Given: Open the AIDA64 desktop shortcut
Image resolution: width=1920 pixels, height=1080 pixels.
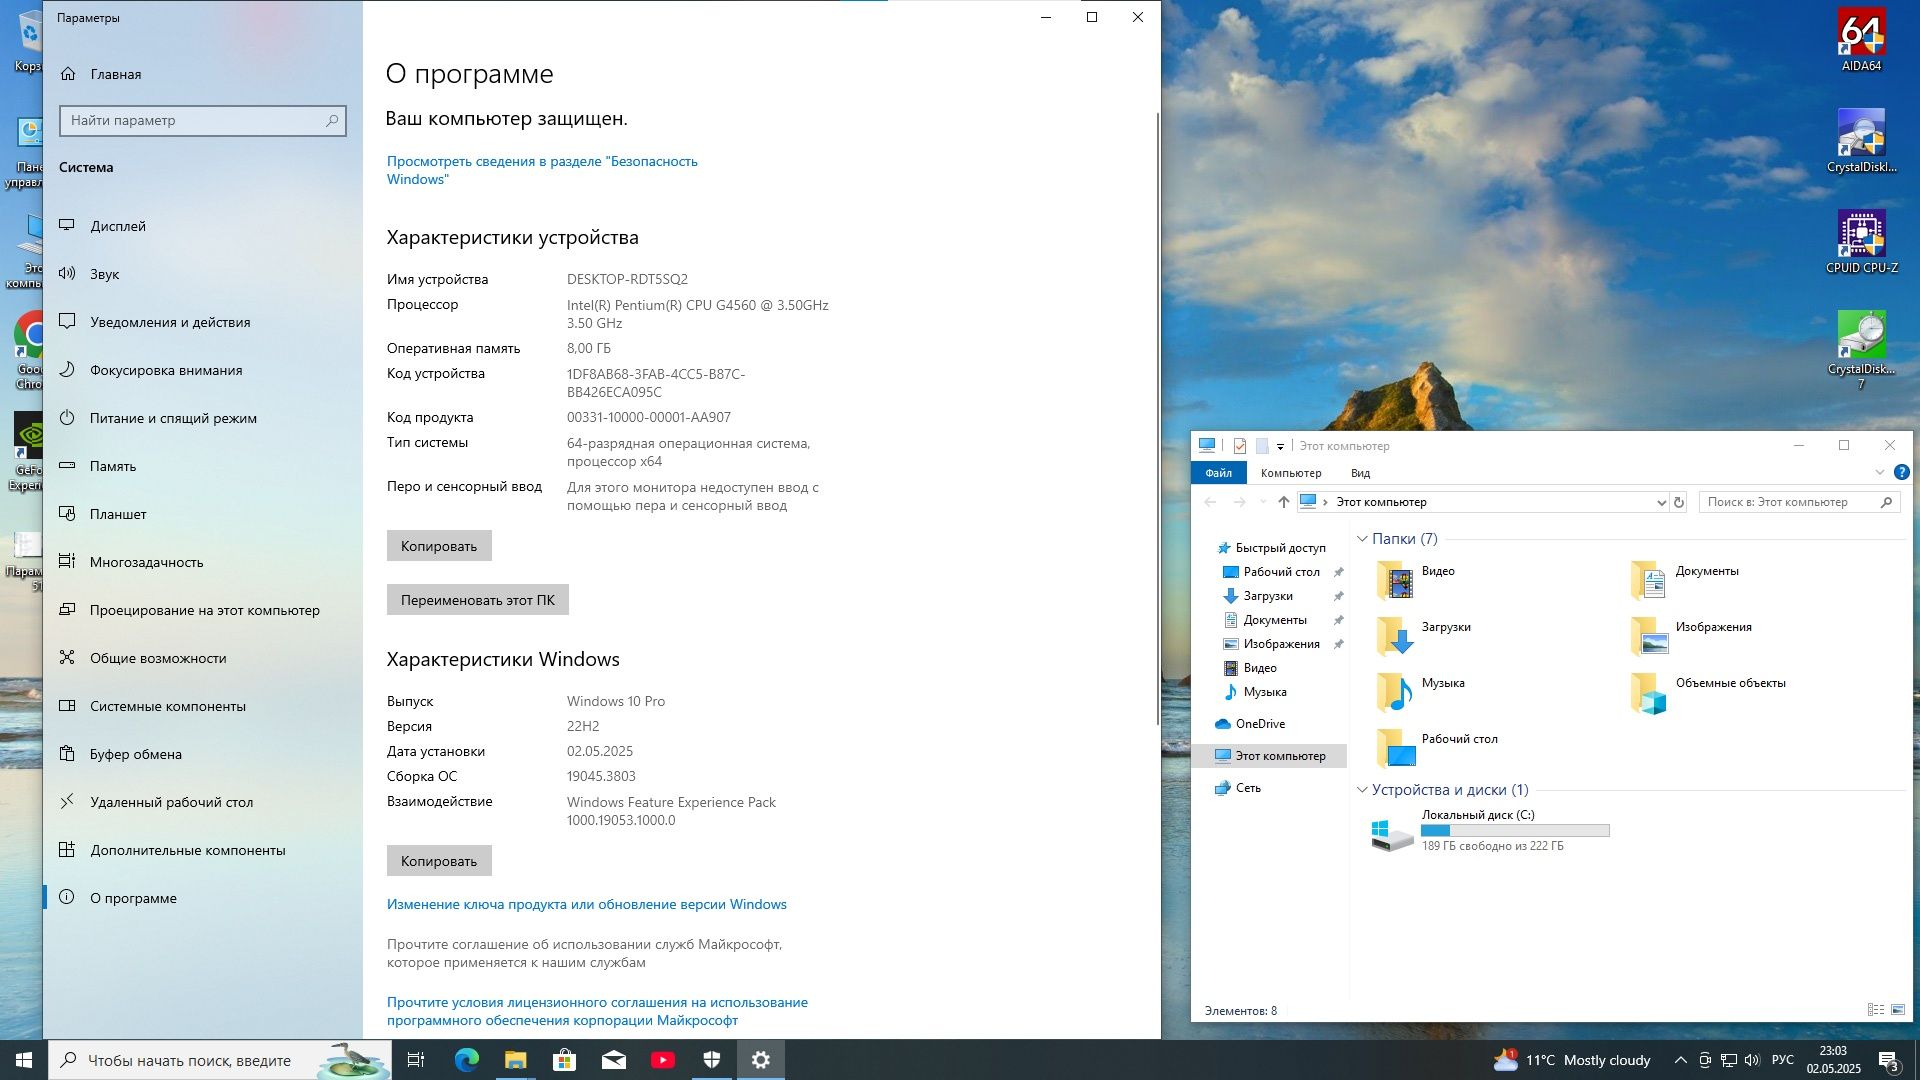Looking at the screenshot, I should click(x=1861, y=40).
